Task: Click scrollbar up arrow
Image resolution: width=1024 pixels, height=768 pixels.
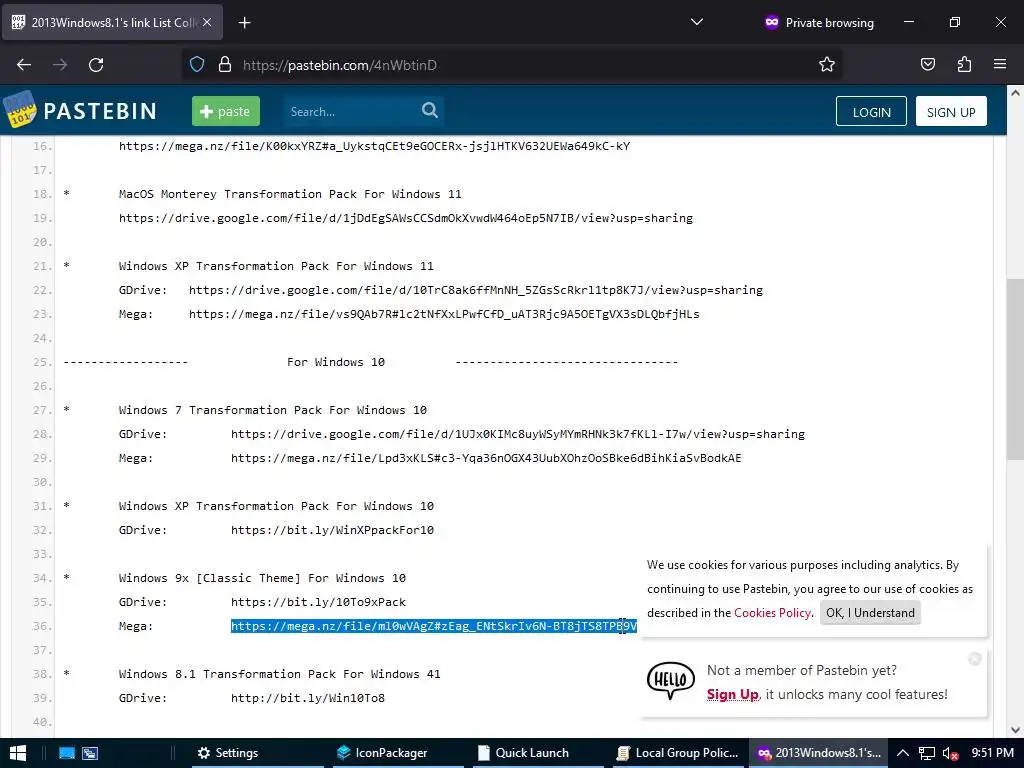Action: 1016,93
